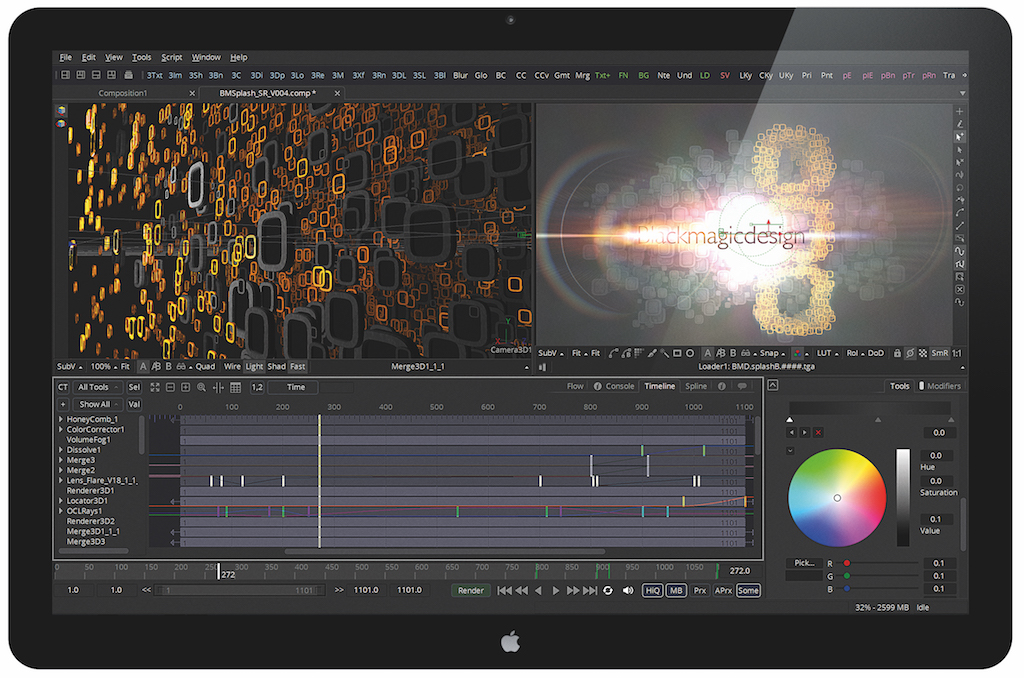Toggle APrx auto proxy mode

coord(723,590)
